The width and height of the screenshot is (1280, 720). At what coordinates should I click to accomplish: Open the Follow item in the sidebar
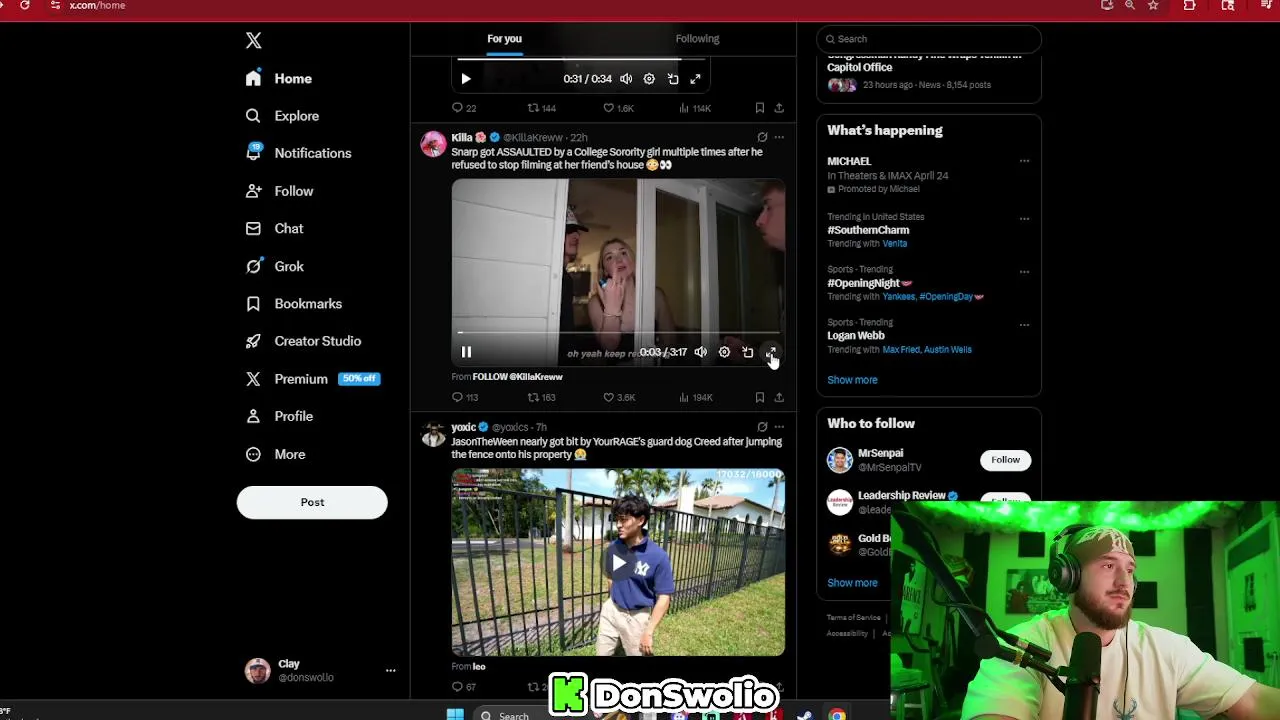click(x=279, y=191)
